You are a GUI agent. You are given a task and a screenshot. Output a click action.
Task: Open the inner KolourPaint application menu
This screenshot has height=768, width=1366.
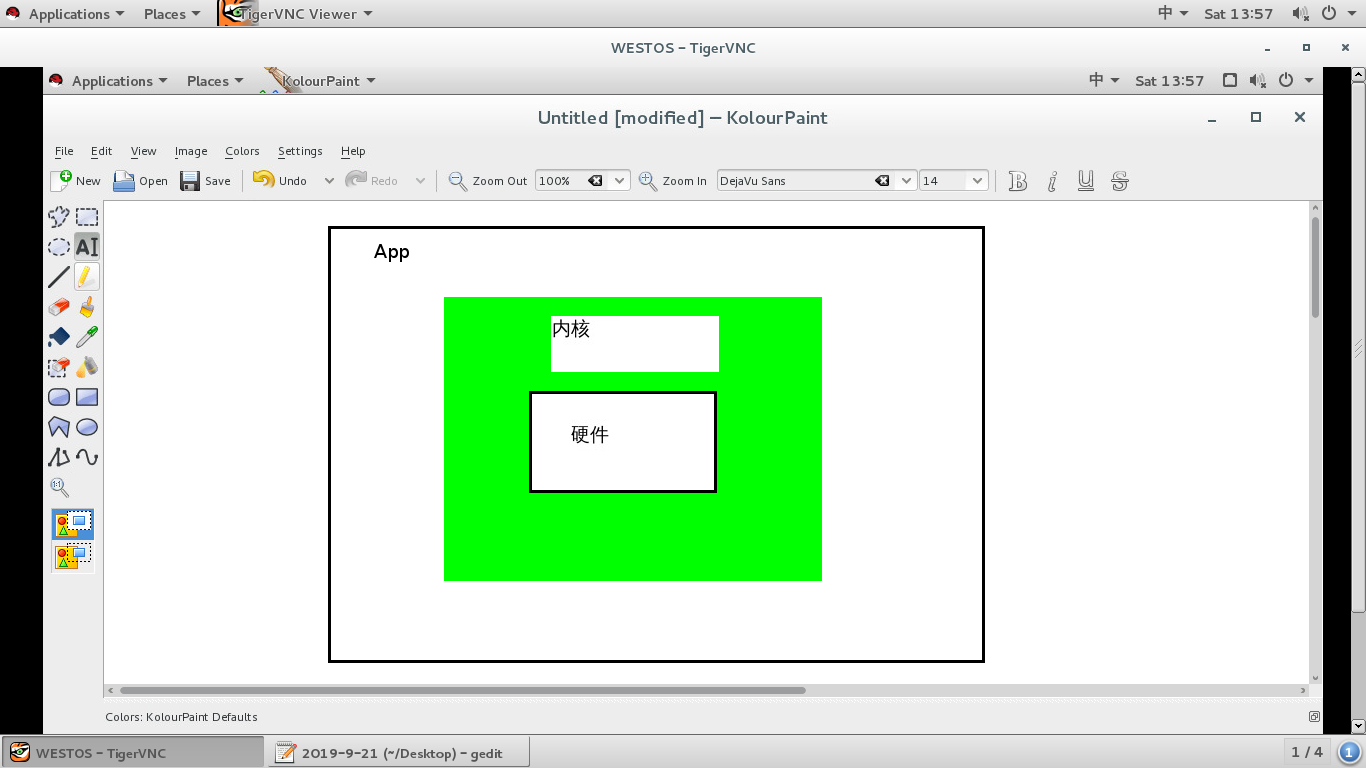pos(320,81)
